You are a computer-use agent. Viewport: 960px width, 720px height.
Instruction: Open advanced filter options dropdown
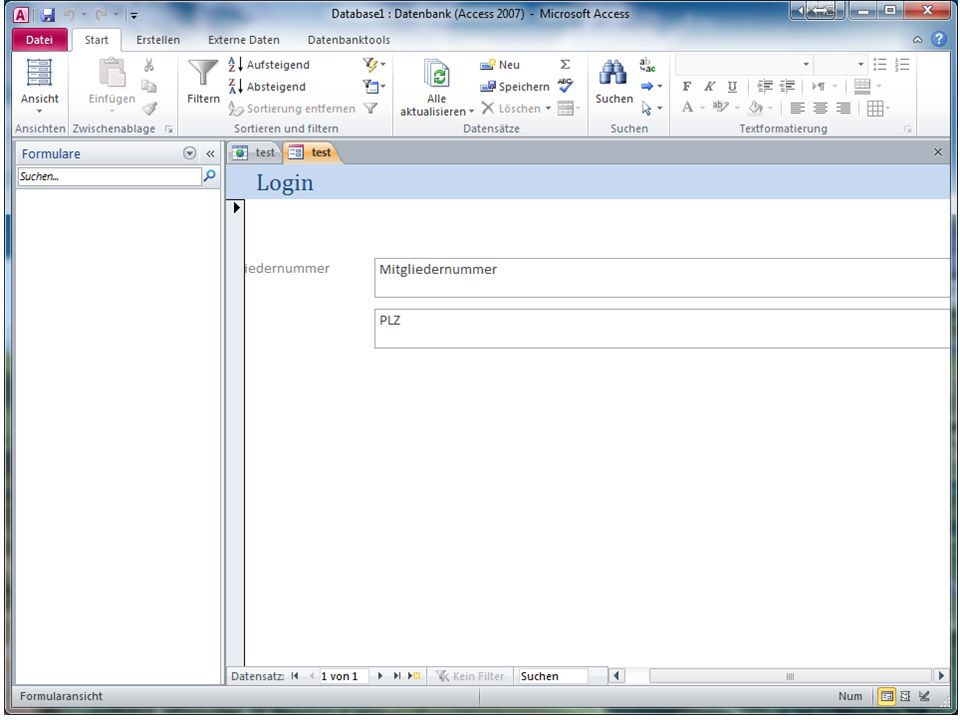coord(374,86)
